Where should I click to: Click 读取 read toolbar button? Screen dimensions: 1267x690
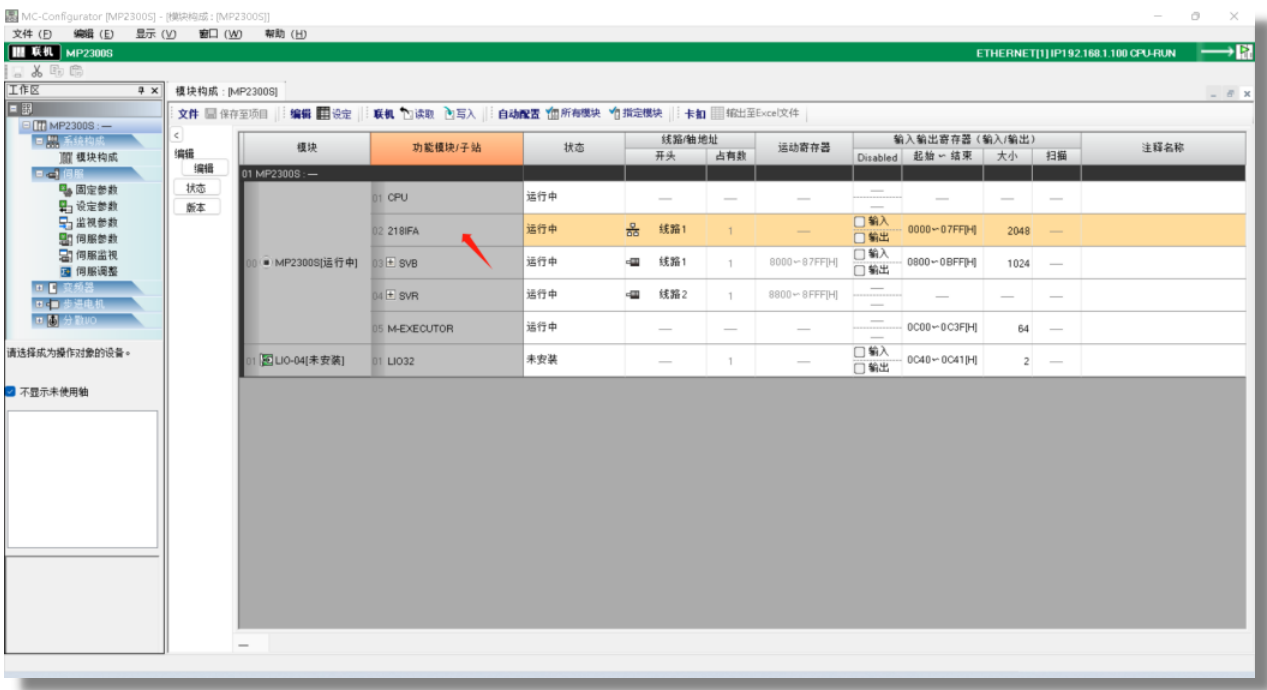[x=417, y=114]
